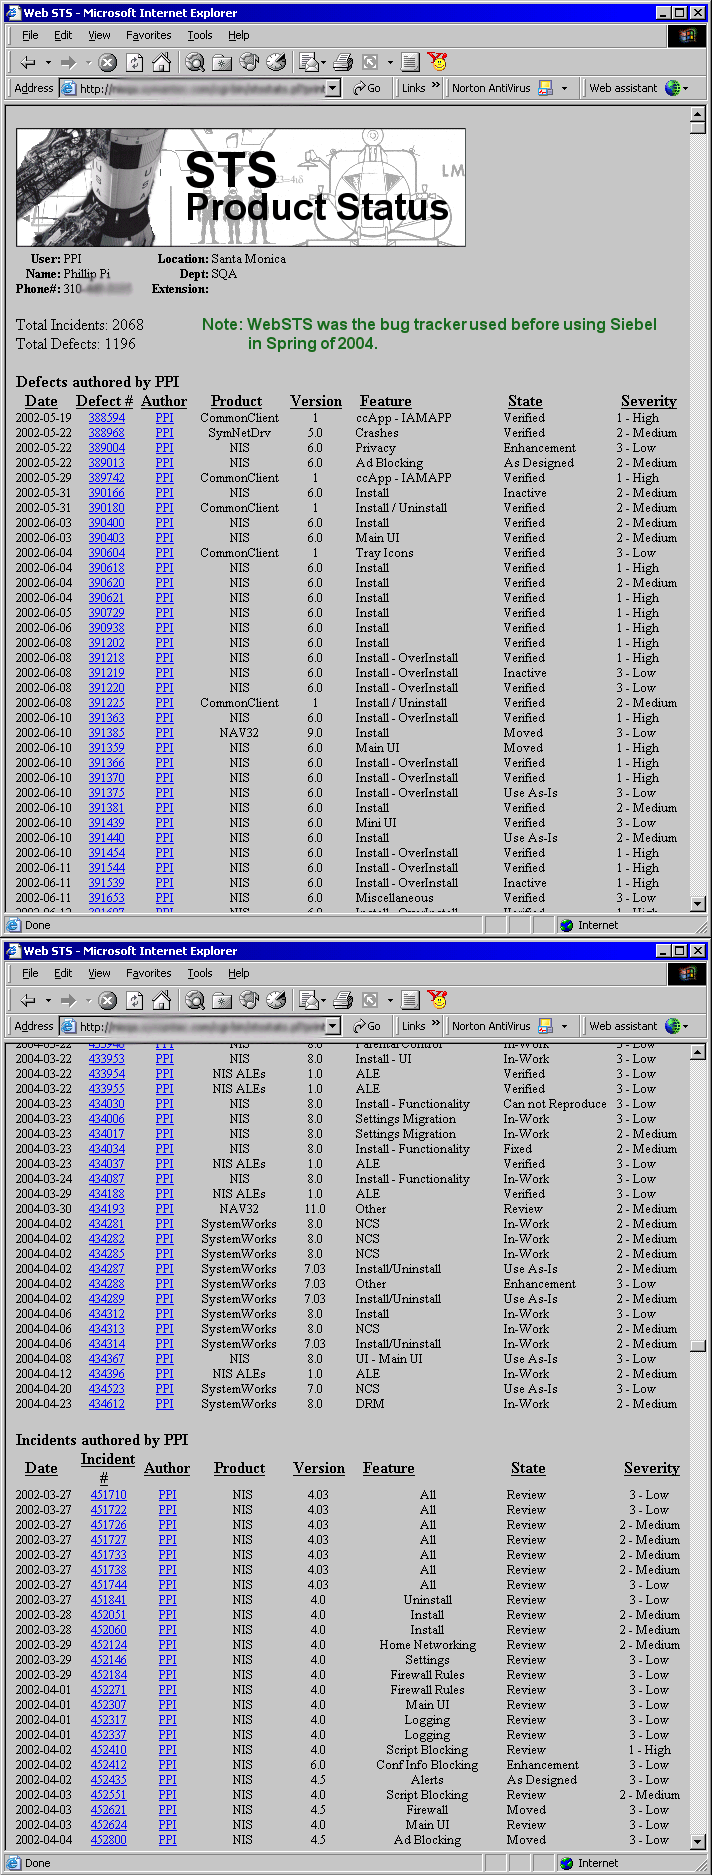Open the Norton AntiVirus dropdown in the top window
The image size is (712, 1875).
[564, 88]
